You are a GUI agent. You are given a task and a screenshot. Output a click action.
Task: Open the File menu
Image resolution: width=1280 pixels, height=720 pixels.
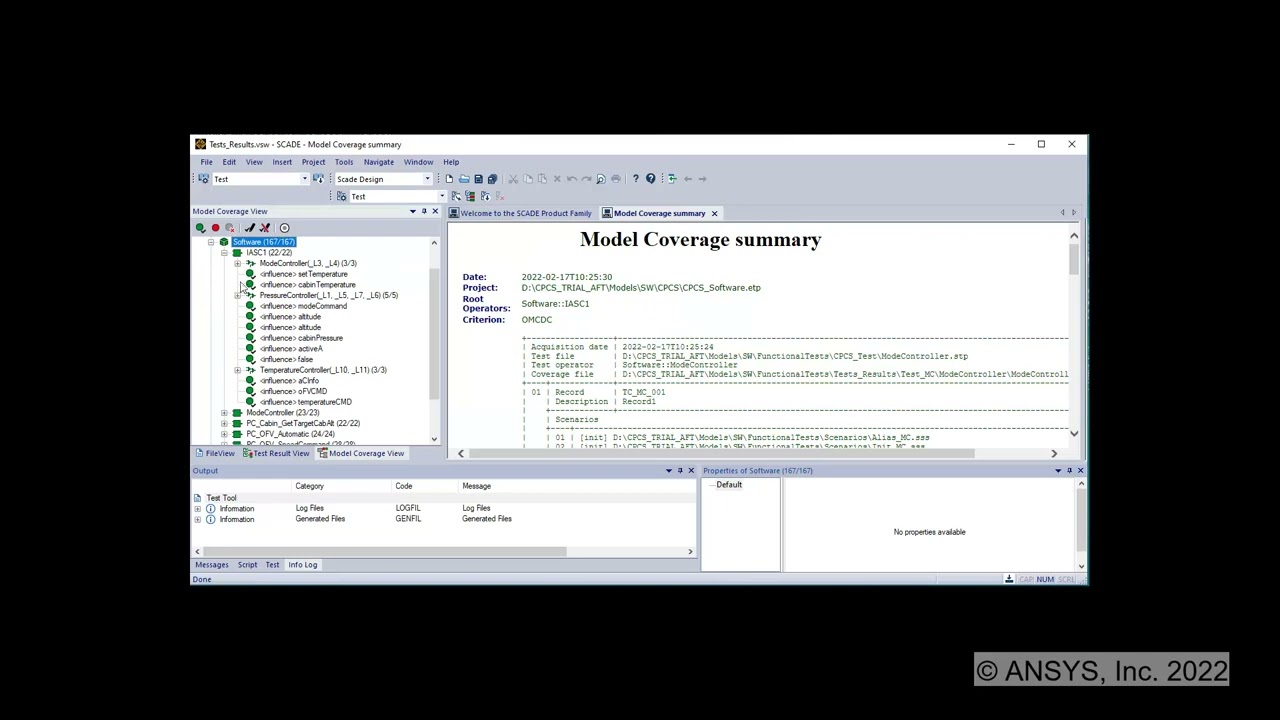coord(206,162)
